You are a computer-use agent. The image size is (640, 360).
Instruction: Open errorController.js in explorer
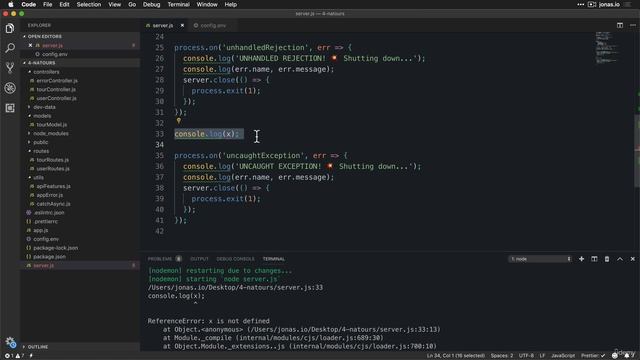click(57, 81)
